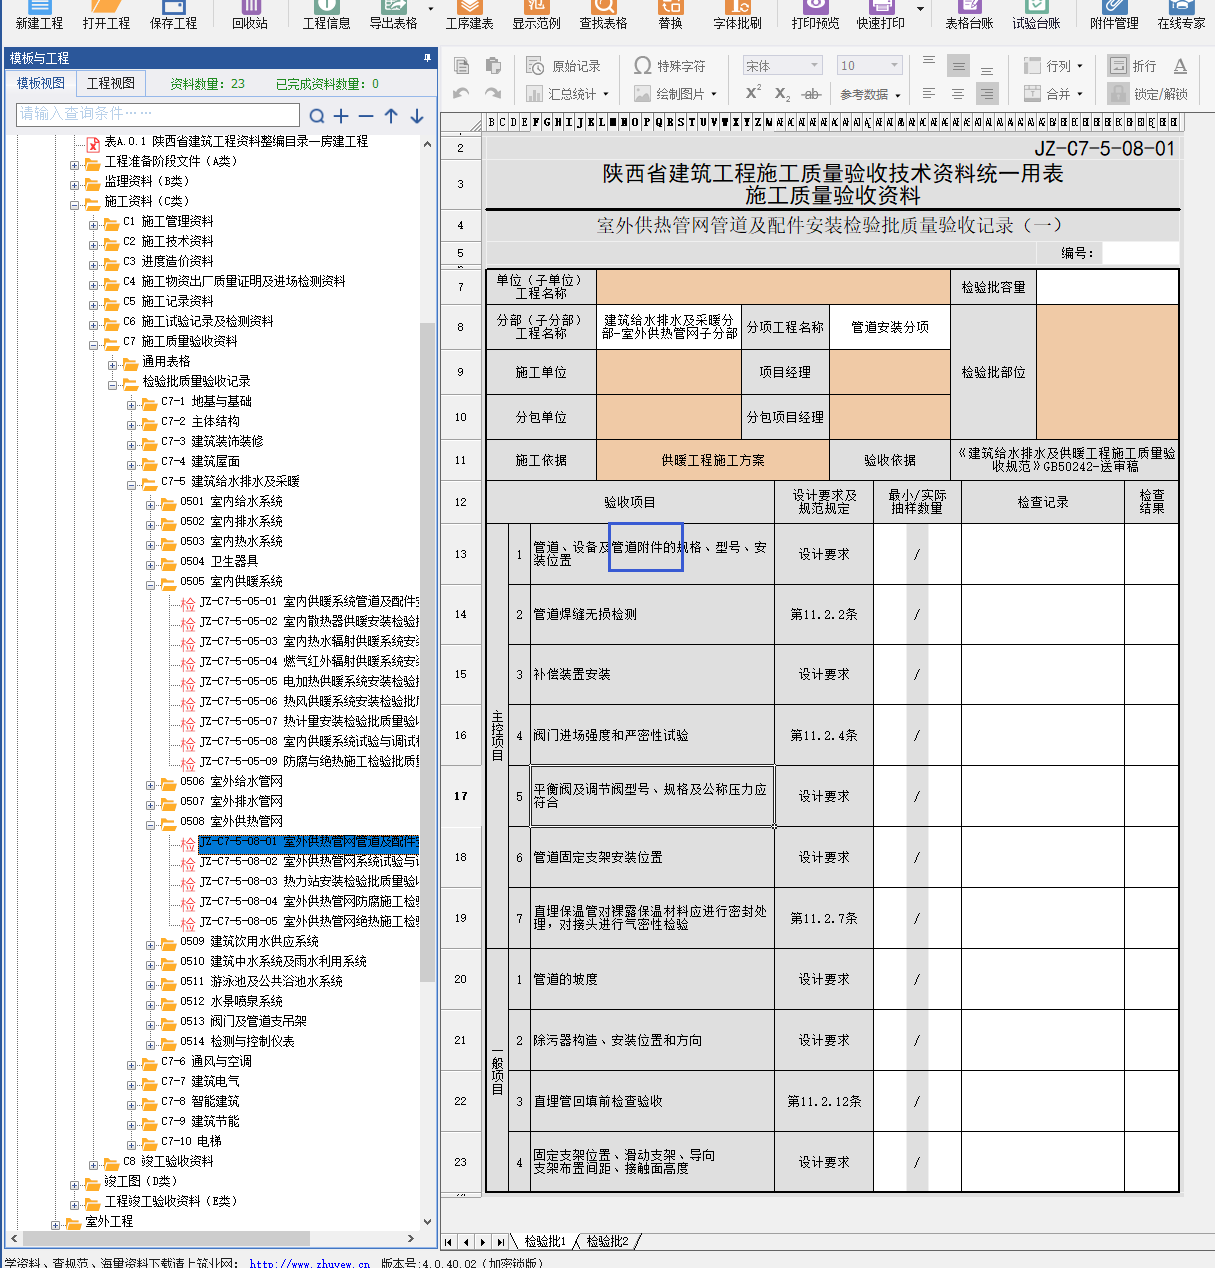
Task: Expand the 0506 室外给水管网 tree node
Action: click(150, 785)
